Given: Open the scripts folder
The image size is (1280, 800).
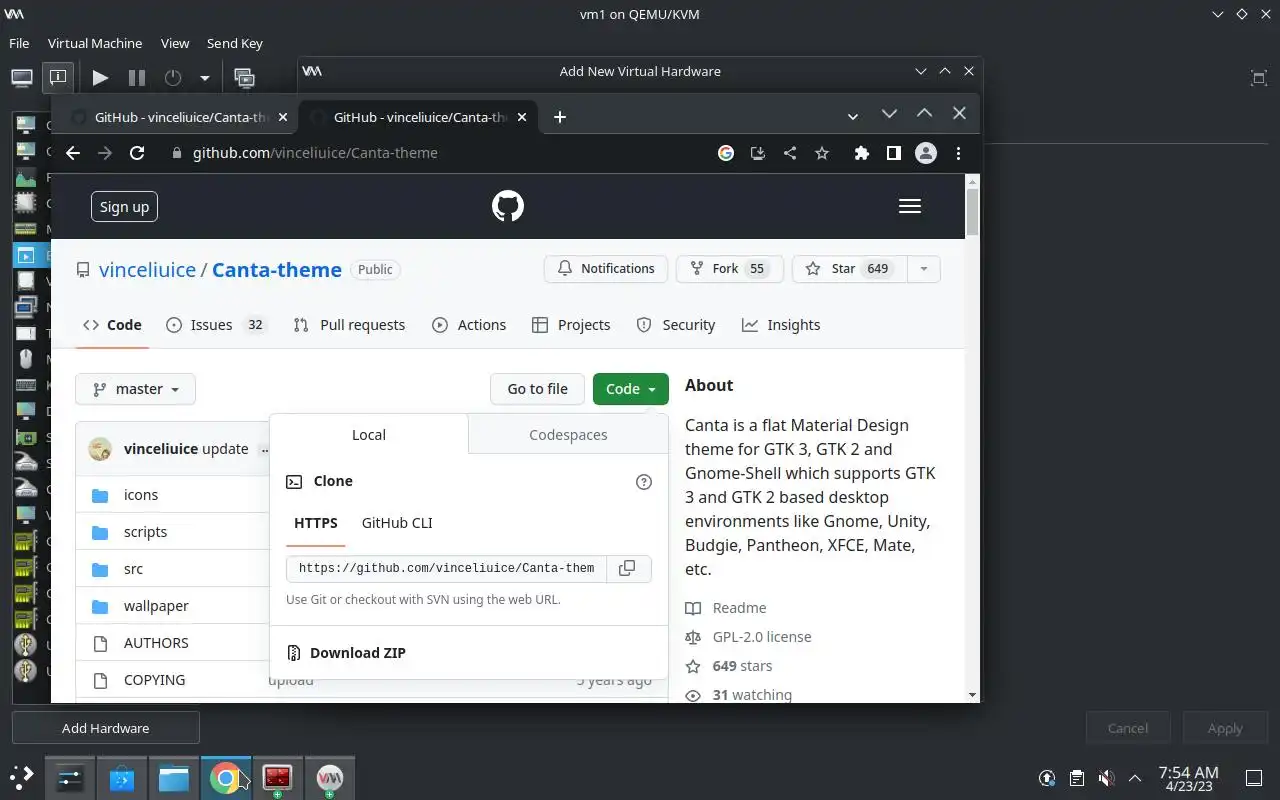Looking at the screenshot, I should coord(145,532).
